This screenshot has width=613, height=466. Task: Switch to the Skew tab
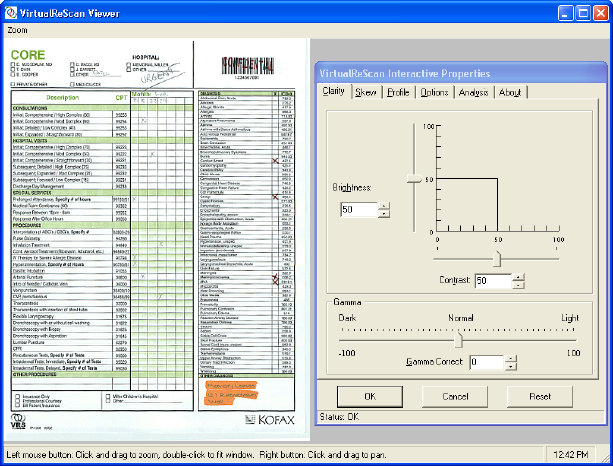[365, 92]
